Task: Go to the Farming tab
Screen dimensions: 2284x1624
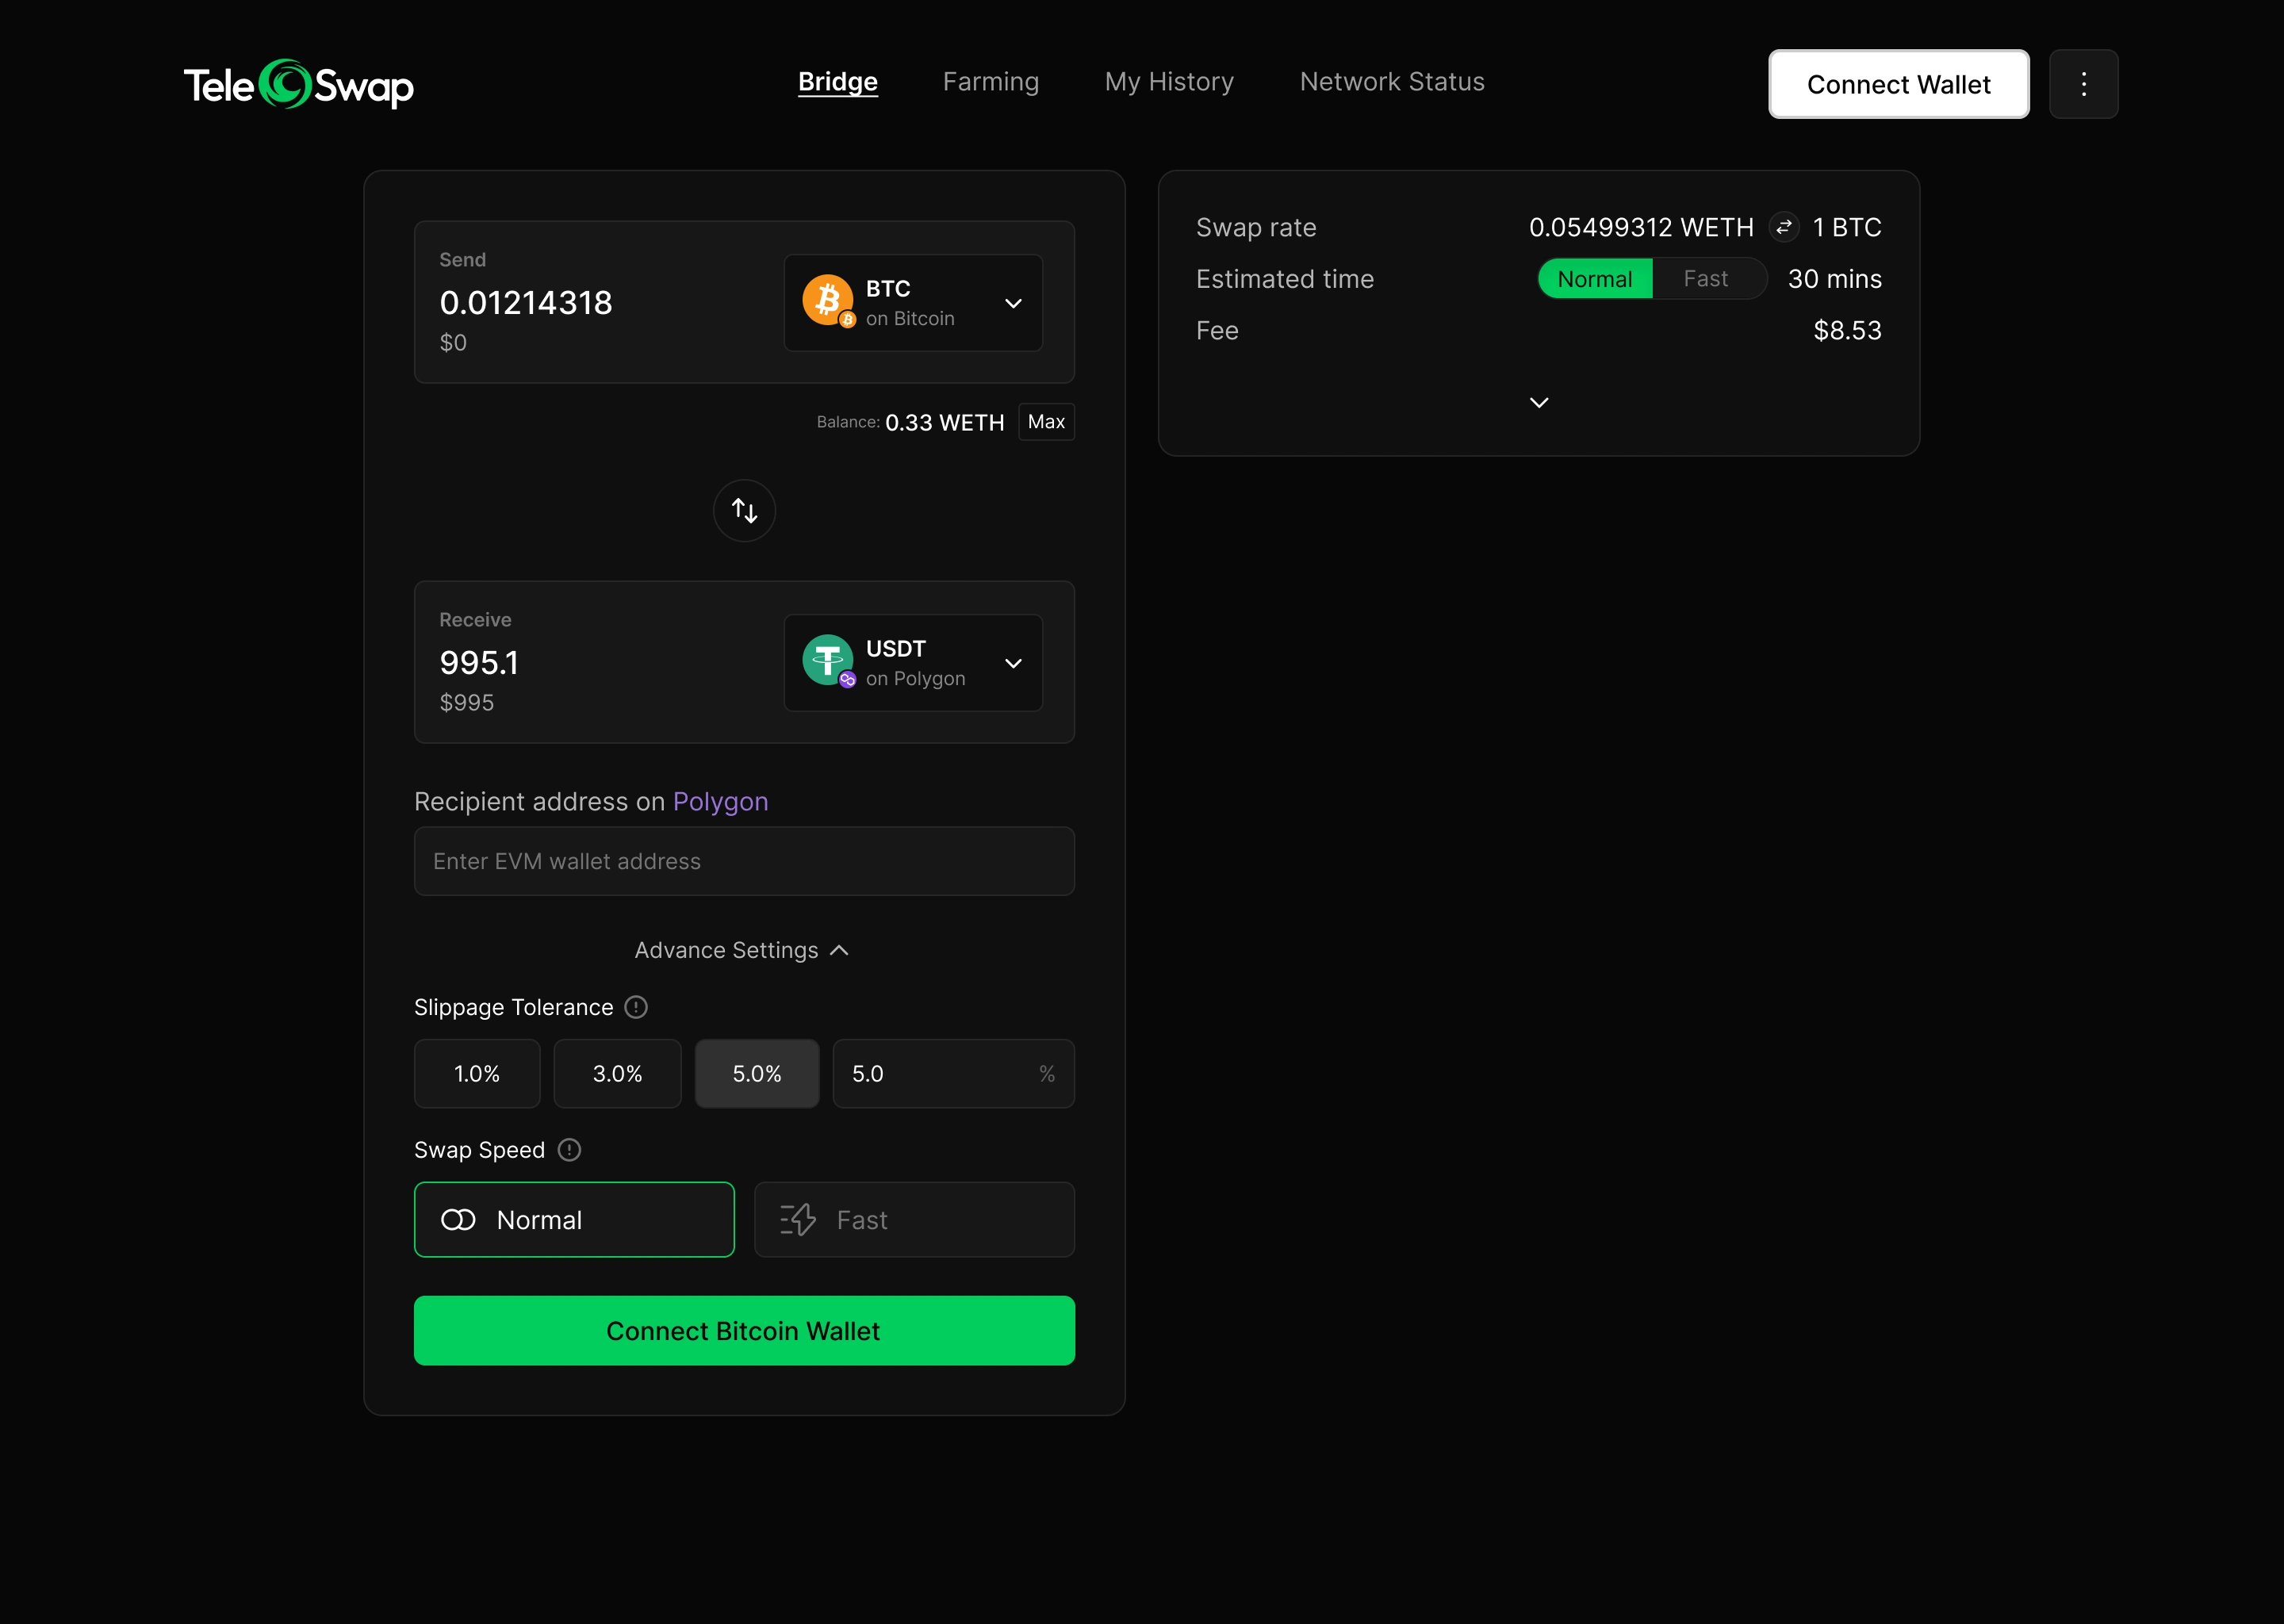Action: (990, 82)
